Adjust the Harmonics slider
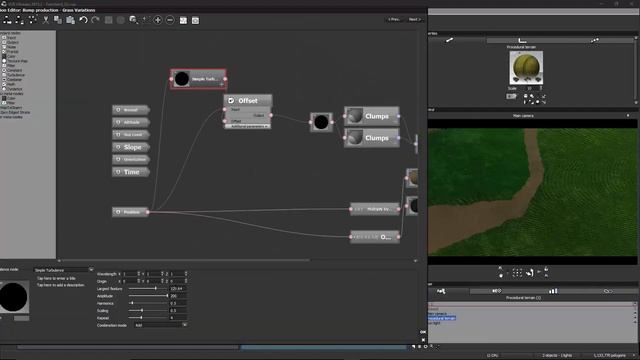This screenshot has width=640, height=360. [149, 303]
